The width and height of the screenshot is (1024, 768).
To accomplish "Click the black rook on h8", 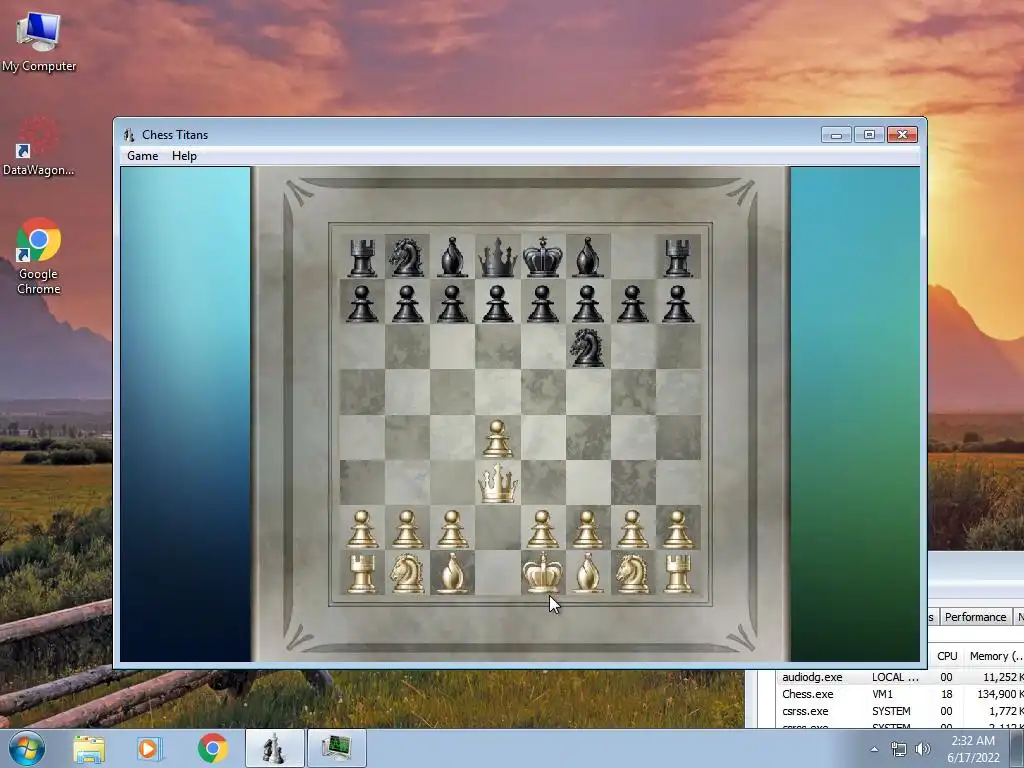I will click(678, 257).
